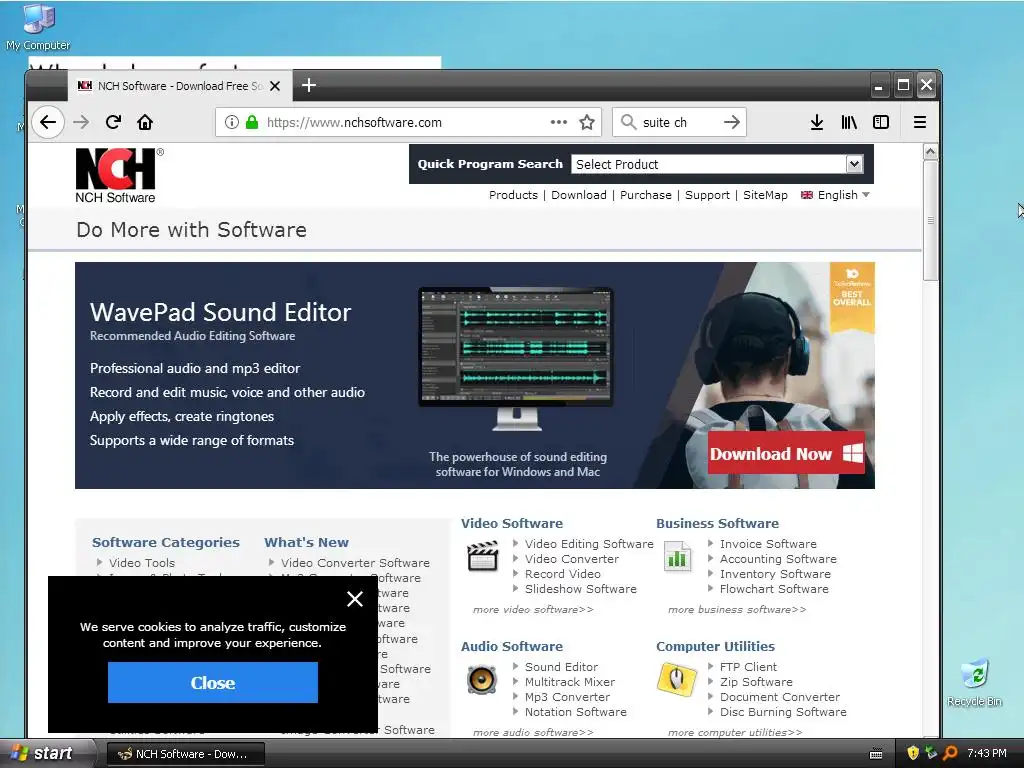Click the video clapperboard icon
The width and height of the screenshot is (1024, 768).
[x=483, y=556]
